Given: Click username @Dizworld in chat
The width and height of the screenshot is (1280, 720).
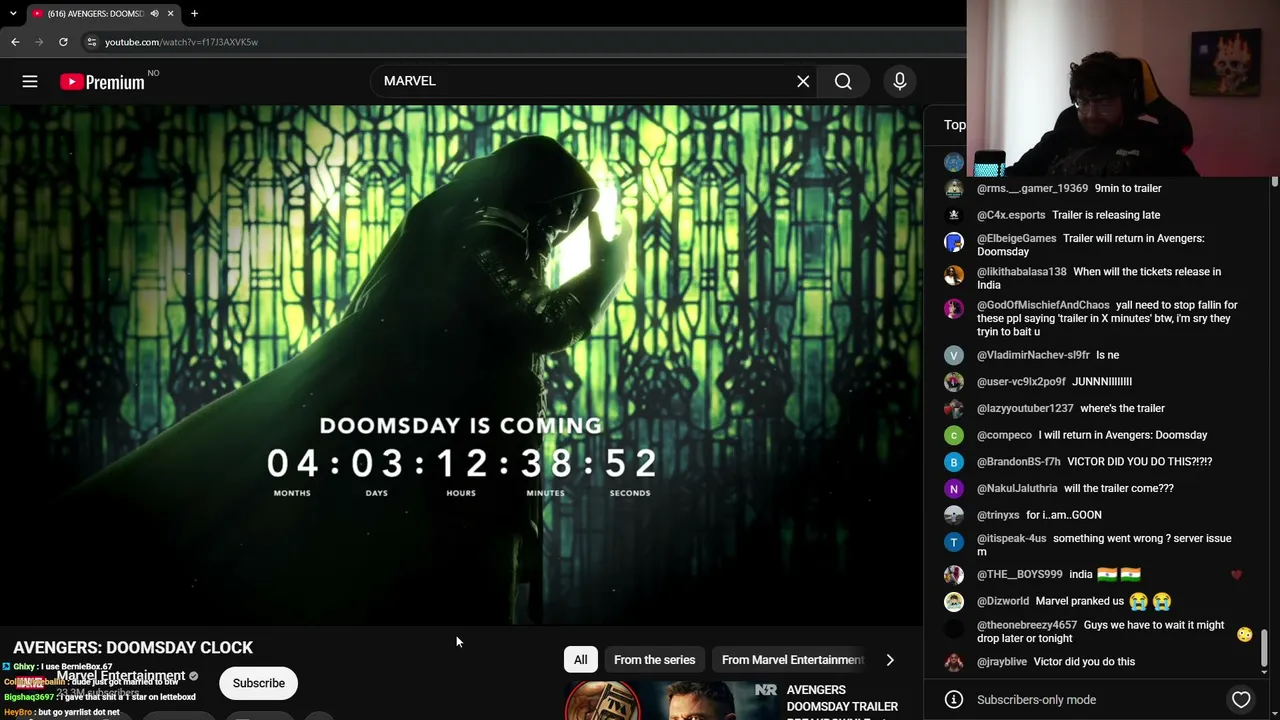Looking at the screenshot, I should click(x=1003, y=601).
